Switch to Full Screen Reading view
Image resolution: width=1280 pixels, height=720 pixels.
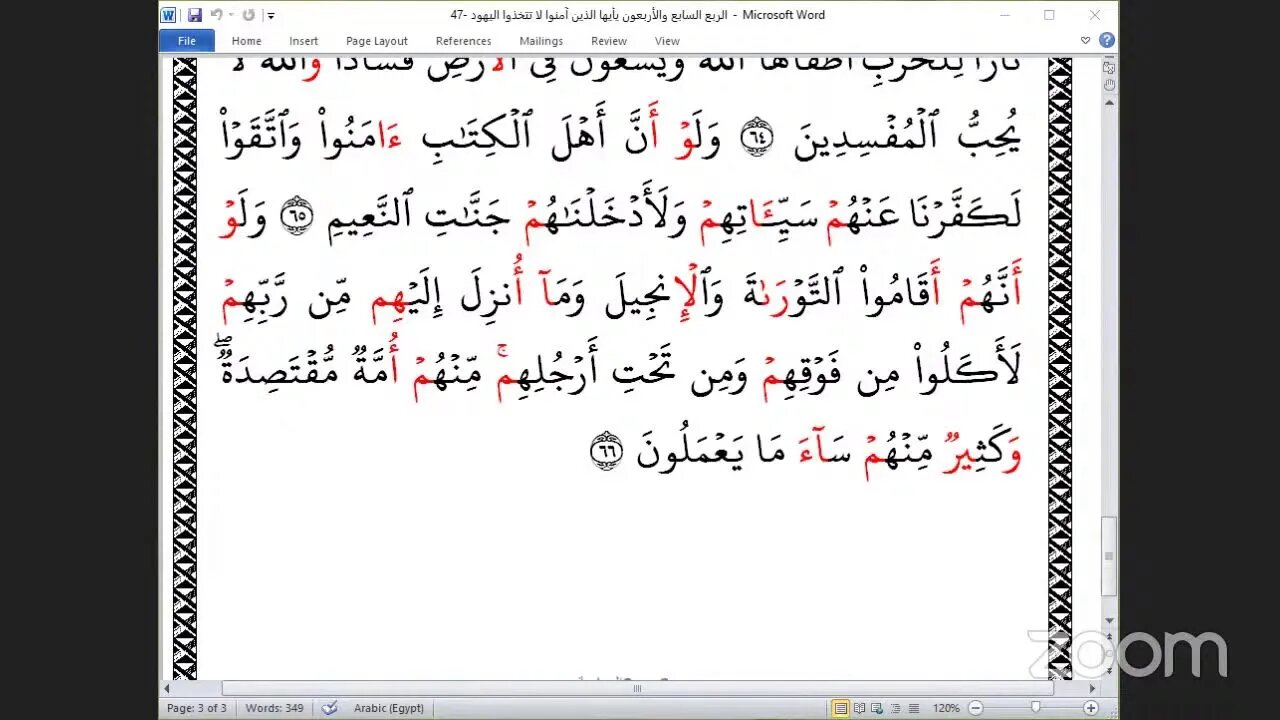859,708
